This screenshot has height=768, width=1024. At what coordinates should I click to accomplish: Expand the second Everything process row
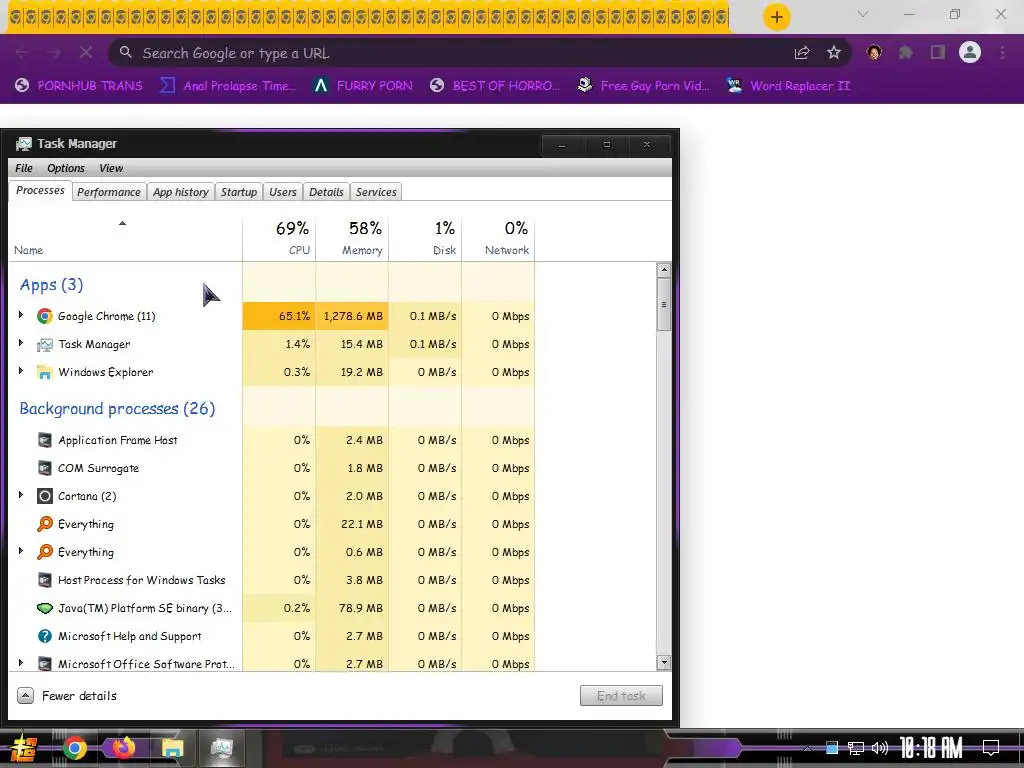pyautogui.click(x=21, y=551)
